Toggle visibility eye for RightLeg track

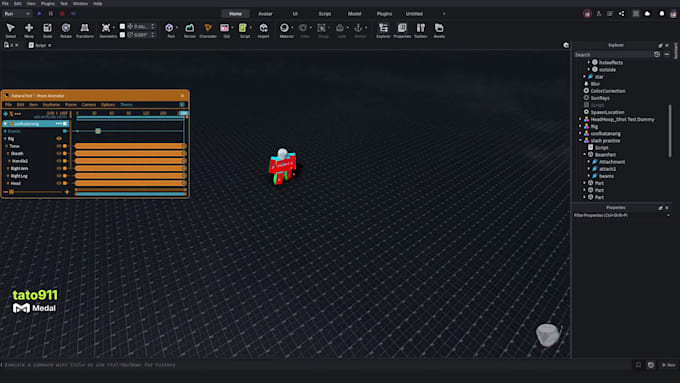click(59, 176)
